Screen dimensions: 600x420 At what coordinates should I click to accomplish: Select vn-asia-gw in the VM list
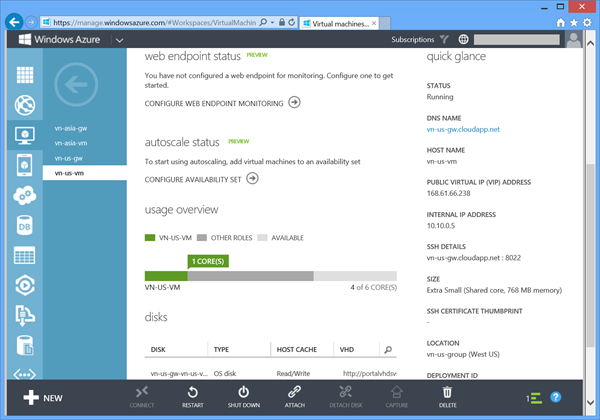coord(71,128)
